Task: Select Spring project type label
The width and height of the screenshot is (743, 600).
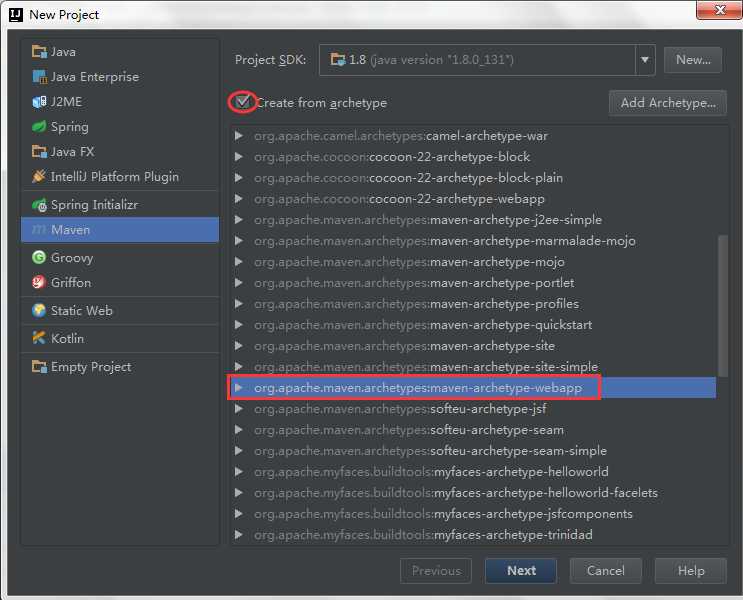Action: pyautogui.click(x=70, y=127)
